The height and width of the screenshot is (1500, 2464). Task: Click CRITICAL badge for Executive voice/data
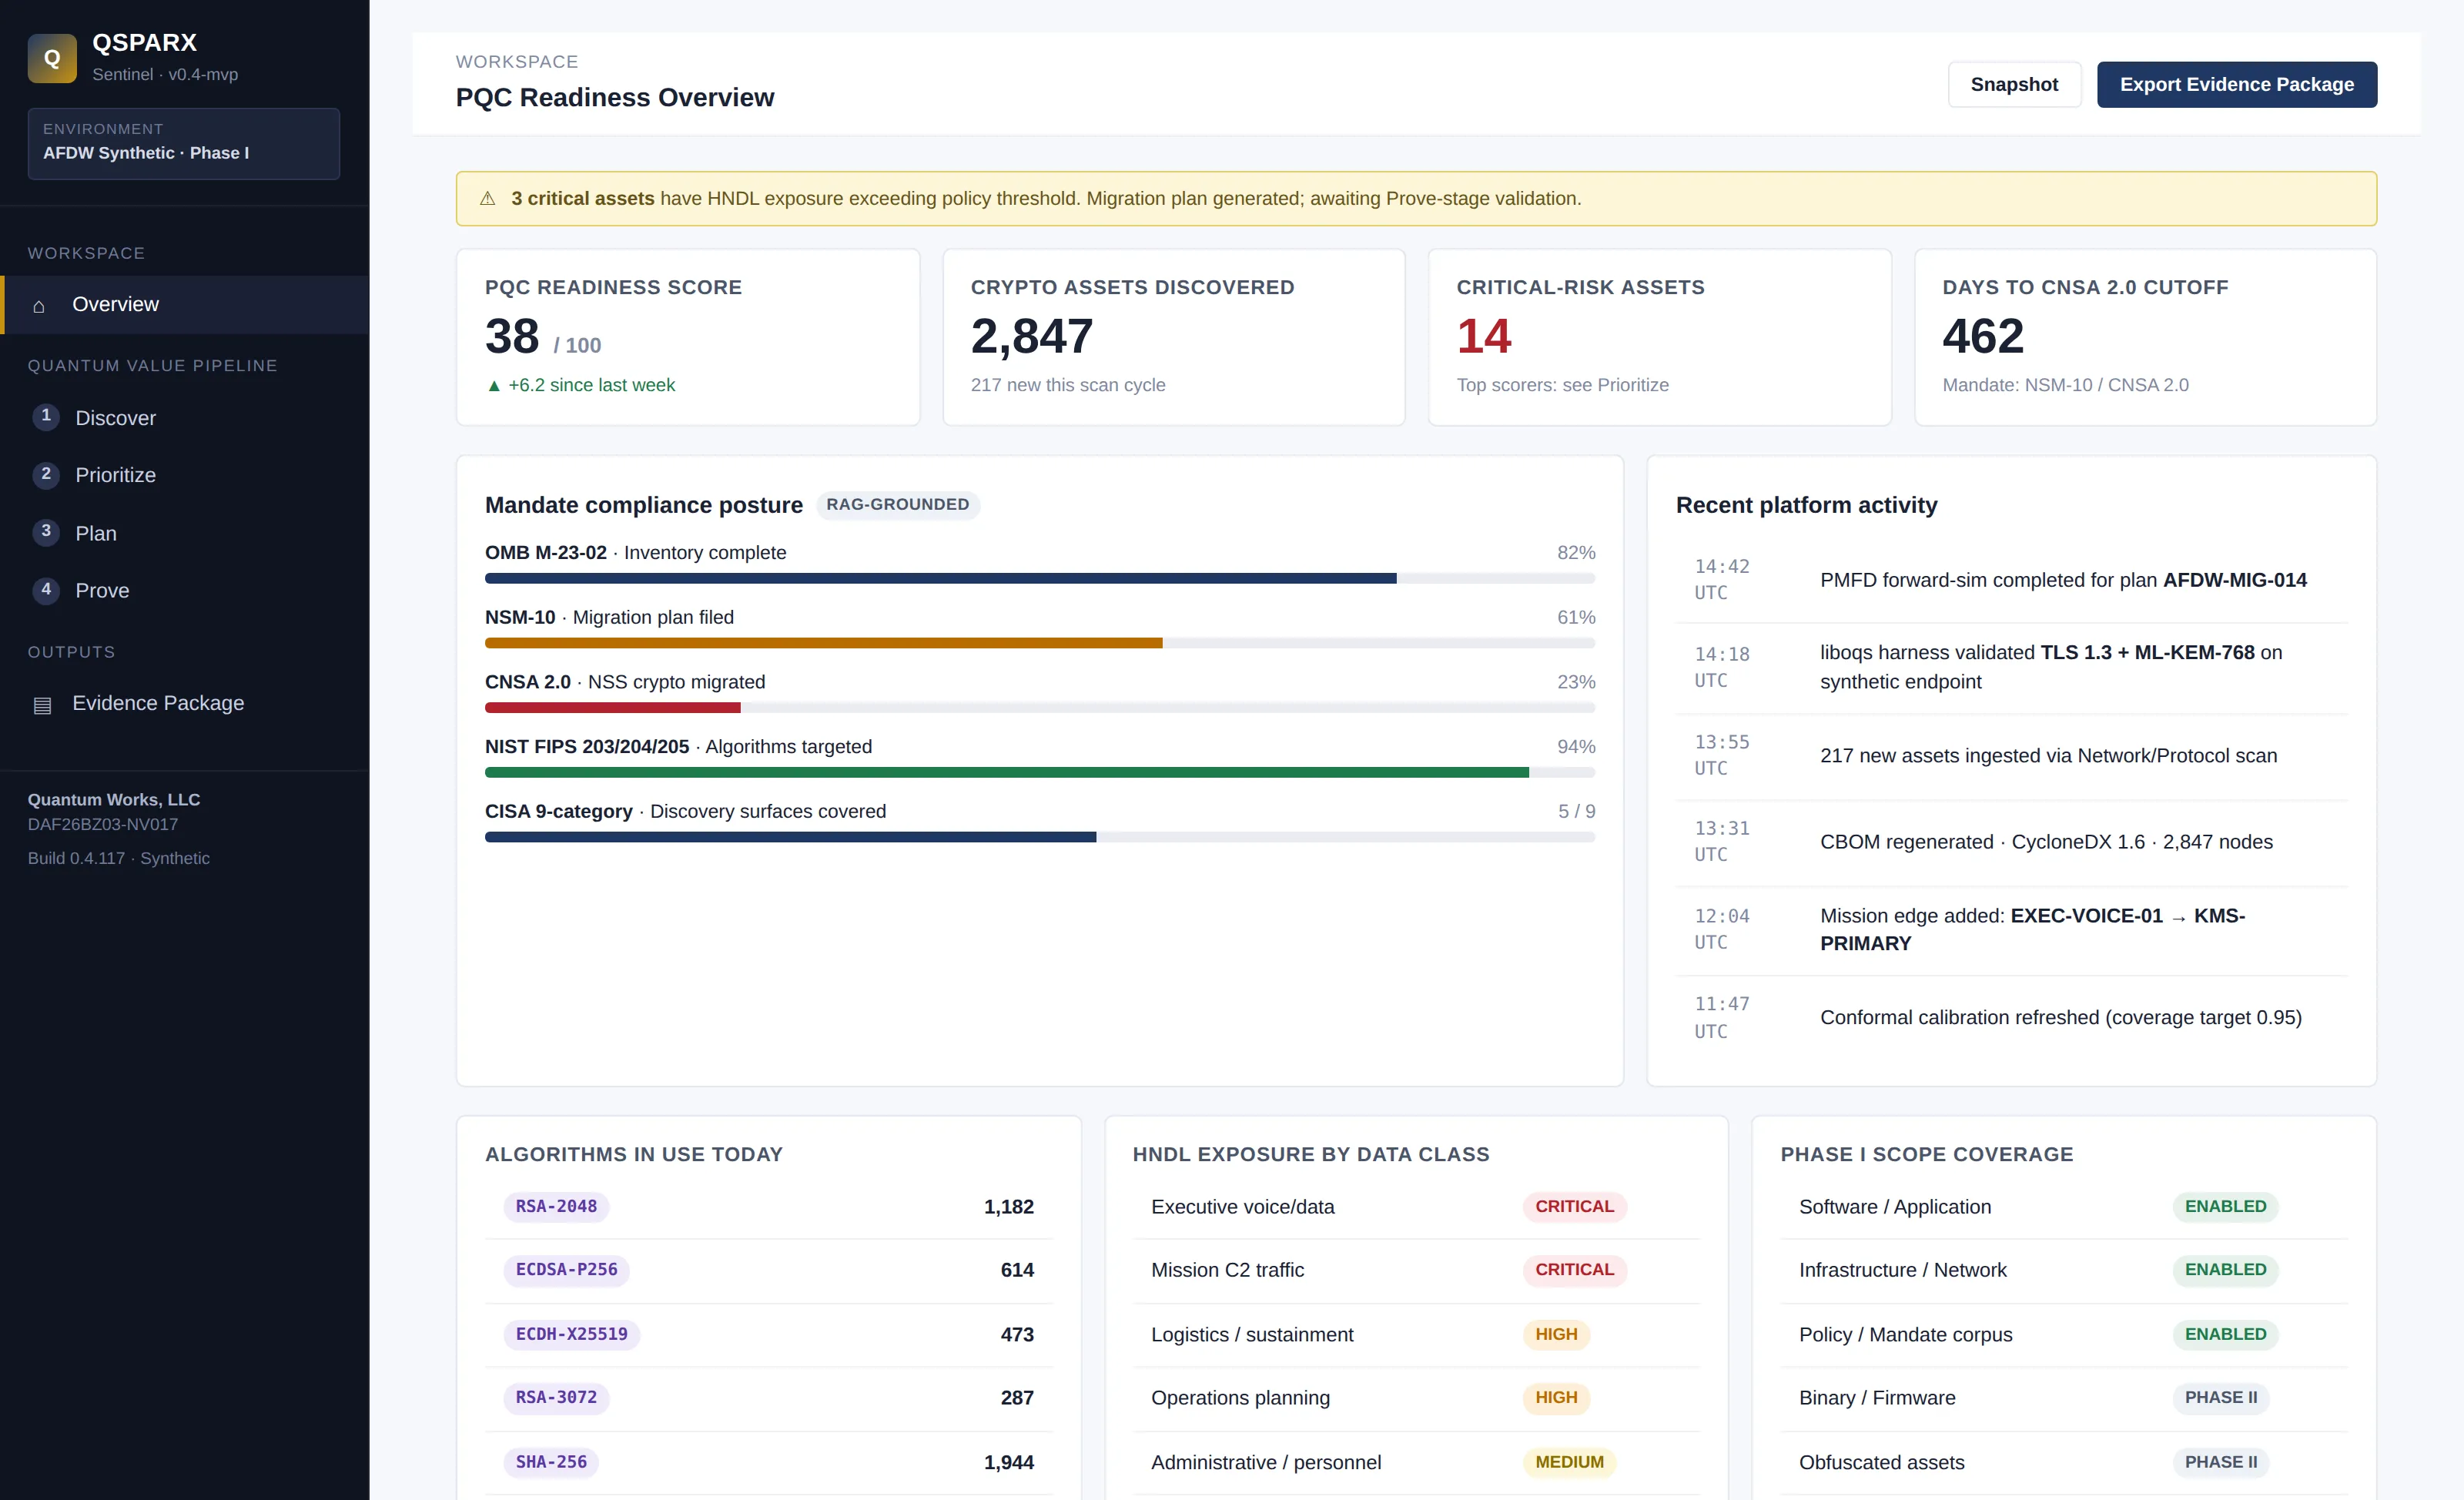(x=1574, y=1207)
